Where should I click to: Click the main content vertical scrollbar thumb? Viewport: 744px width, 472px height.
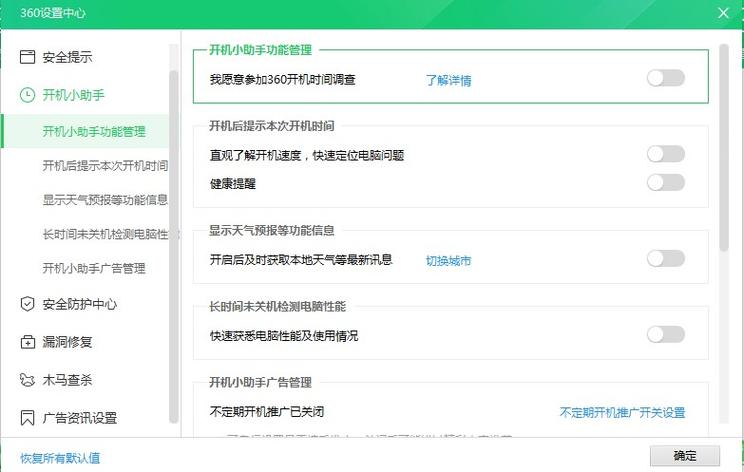pyautogui.click(x=724, y=147)
